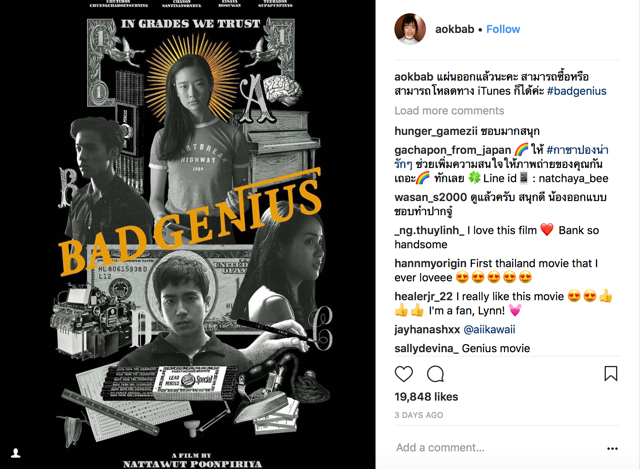
Task: Focus the Add a comment field
Action: coord(498,448)
